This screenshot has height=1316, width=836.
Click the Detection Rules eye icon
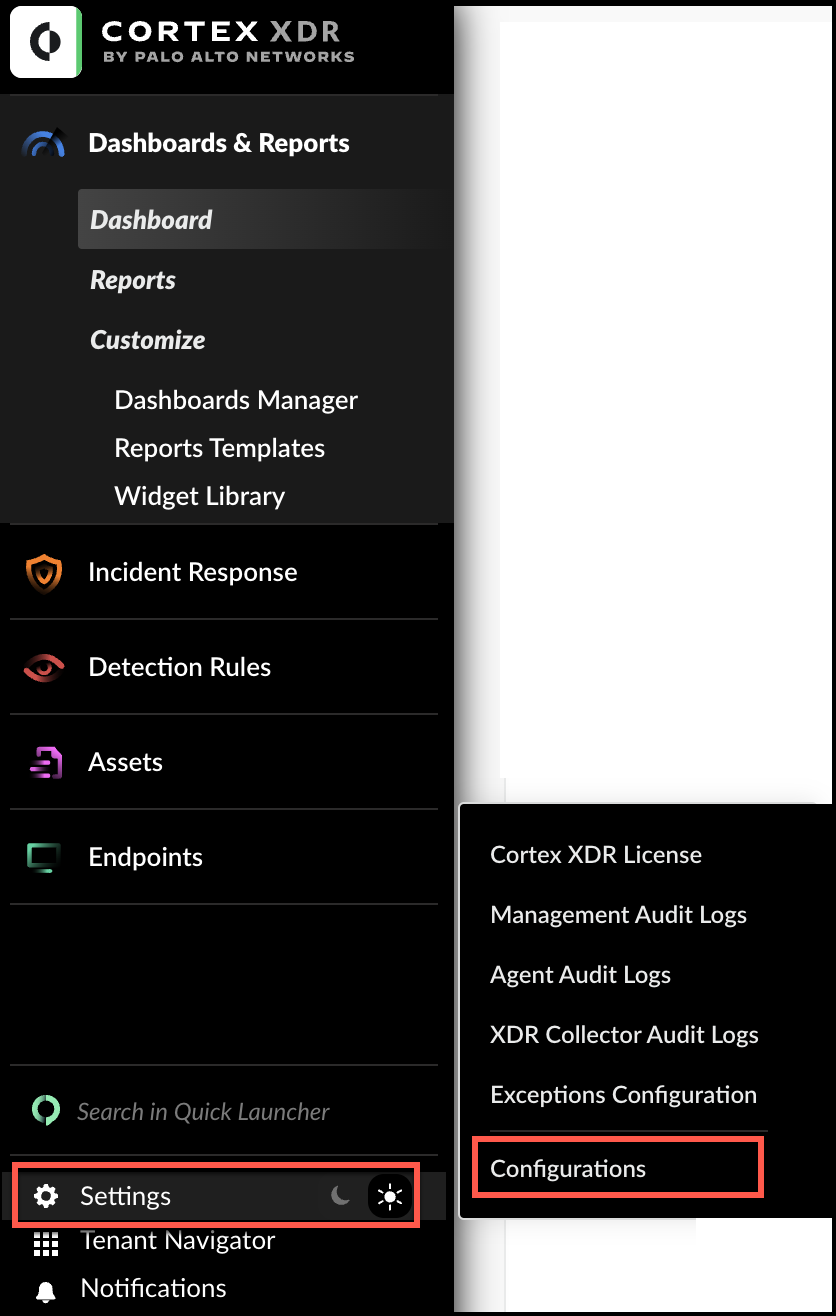[x=44, y=668]
